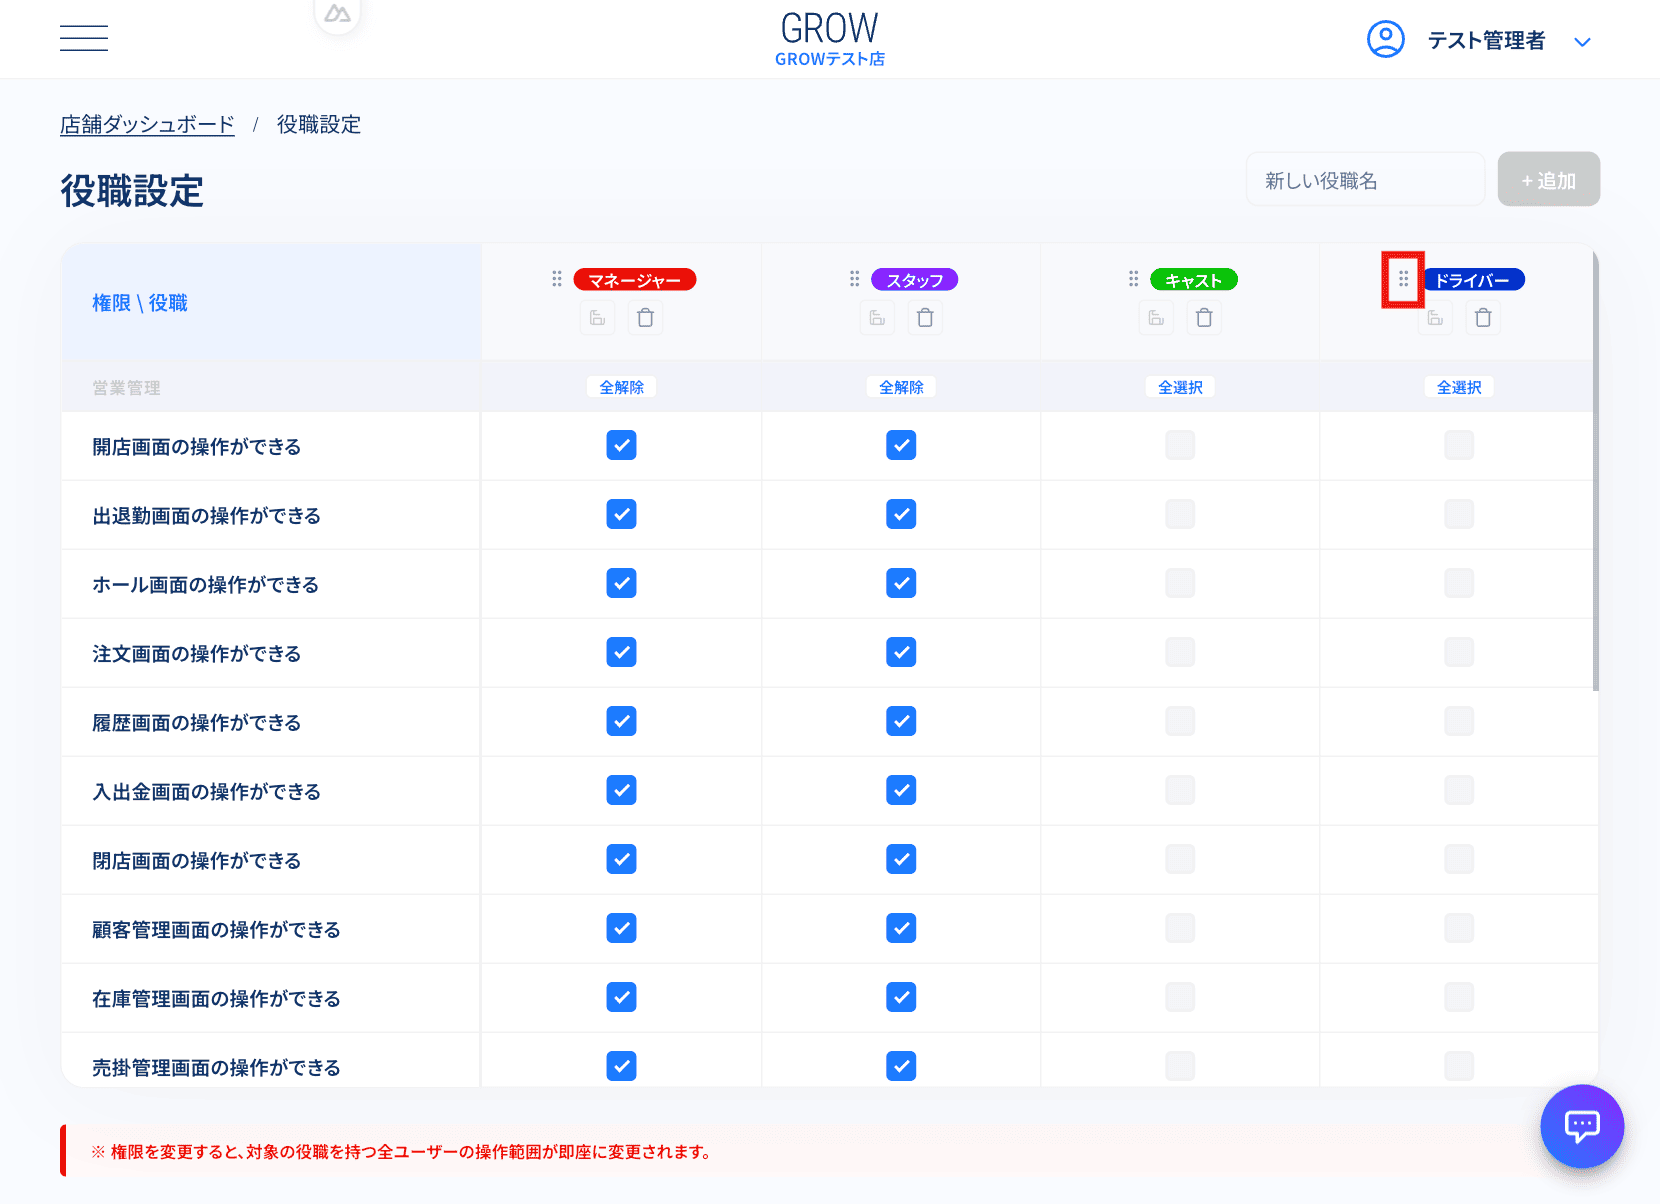Click the edit icon under マネージャー

pyautogui.click(x=597, y=318)
